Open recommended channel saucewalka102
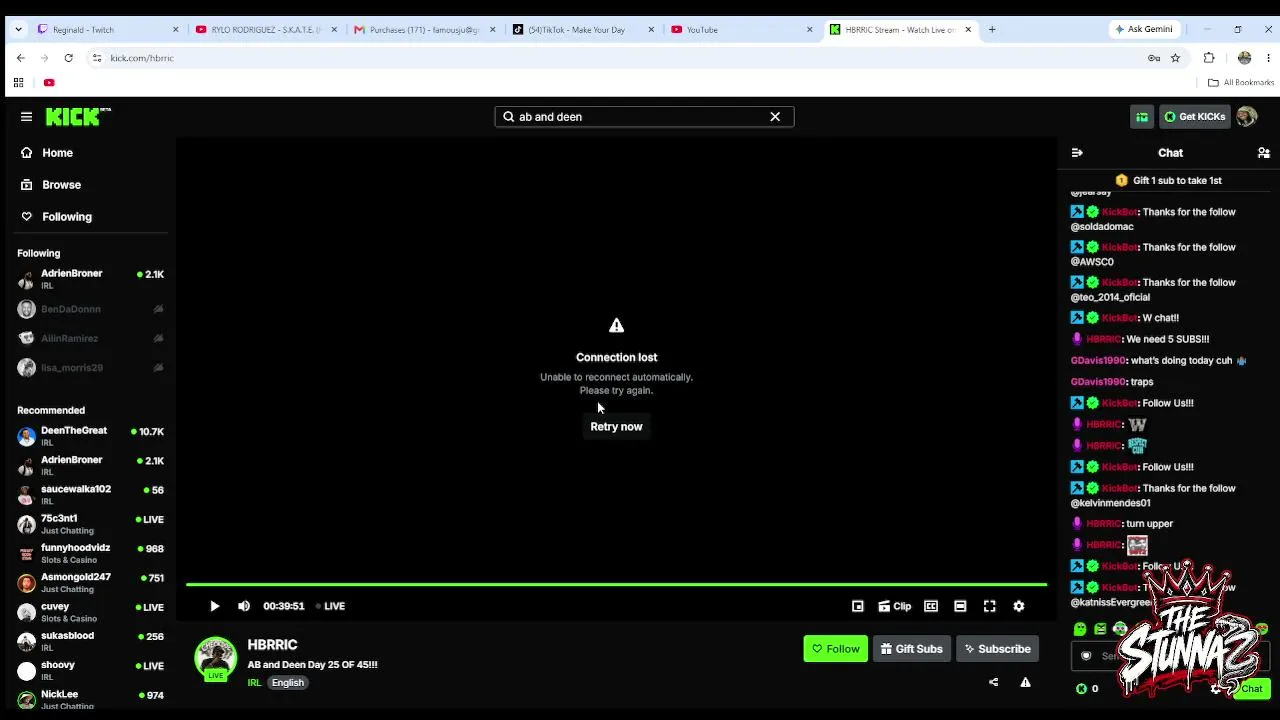The width and height of the screenshot is (1280, 720). [x=90, y=494]
